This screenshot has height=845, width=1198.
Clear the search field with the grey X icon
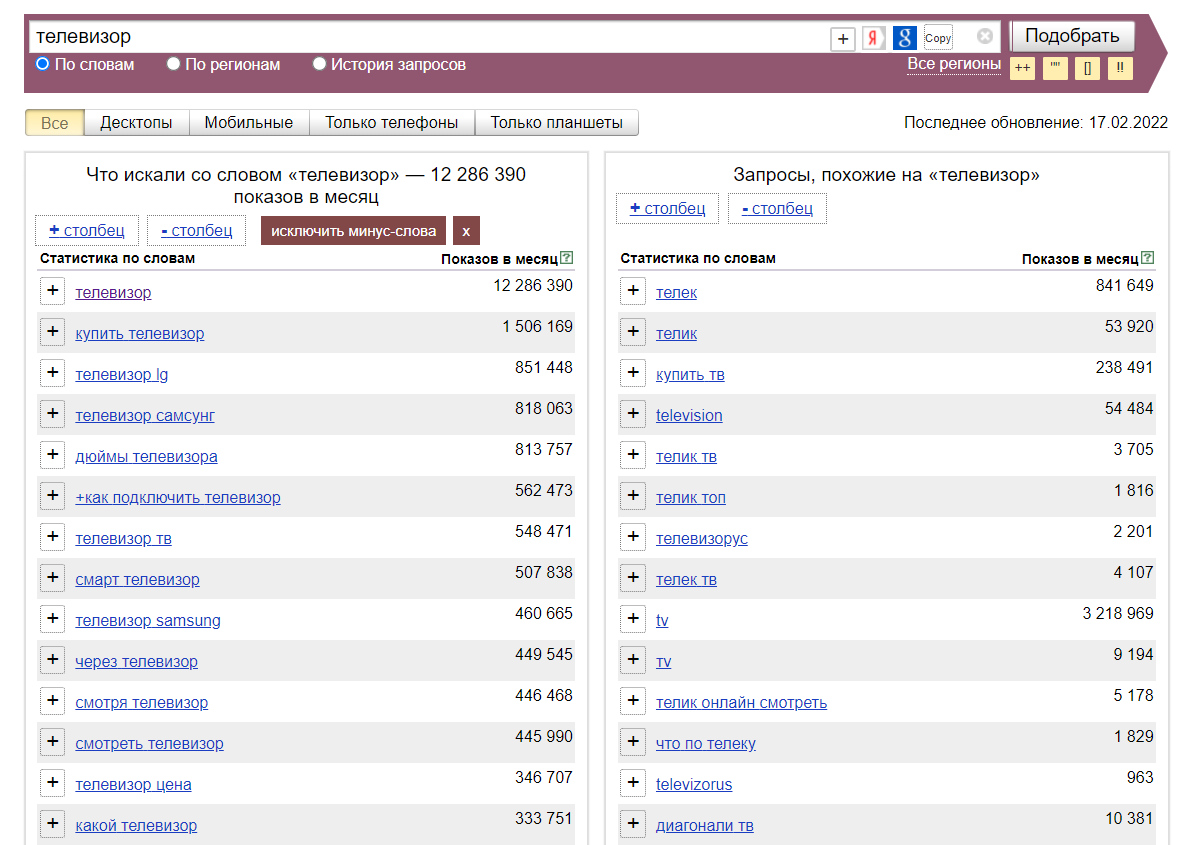[x=985, y=36]
